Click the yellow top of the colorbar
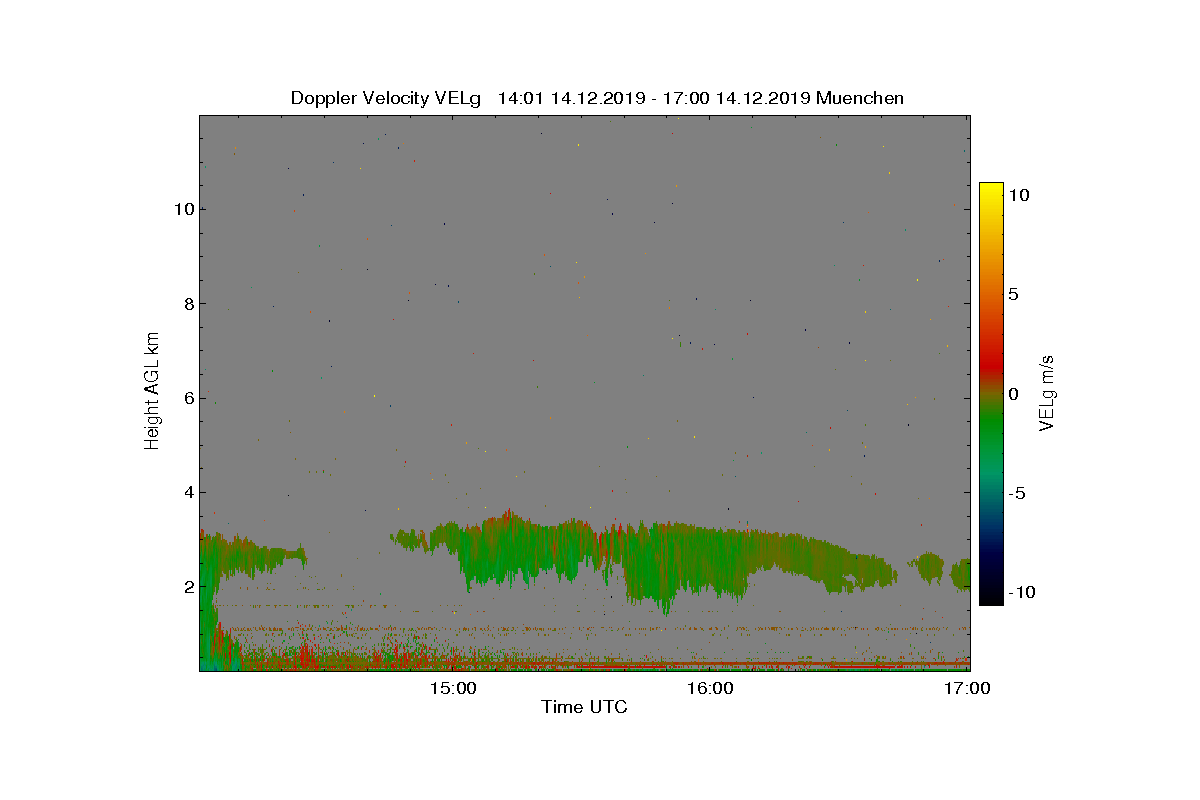 (991, 192)
